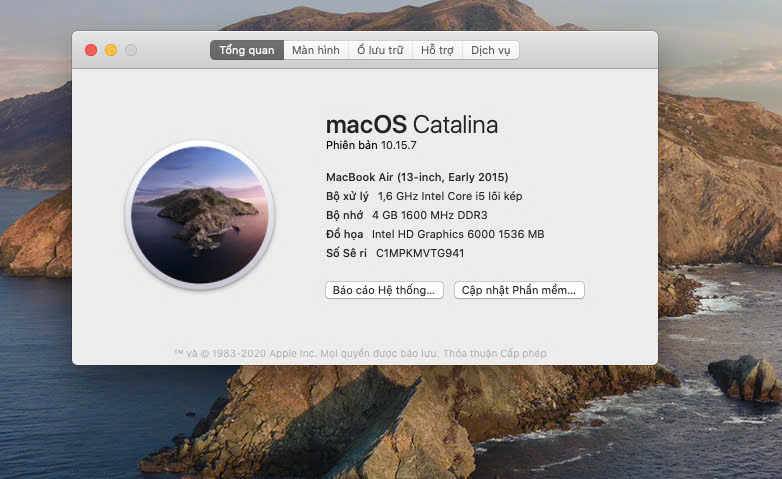The width and height of the screenshot is (782, 479).
Task: Click Phiên bản 10.15.7 version text
Action: [371, 146]
